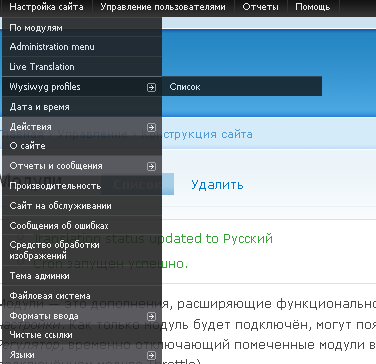
Task: Select Отчеты и сообщения menu entry
Action: [82, 166]
